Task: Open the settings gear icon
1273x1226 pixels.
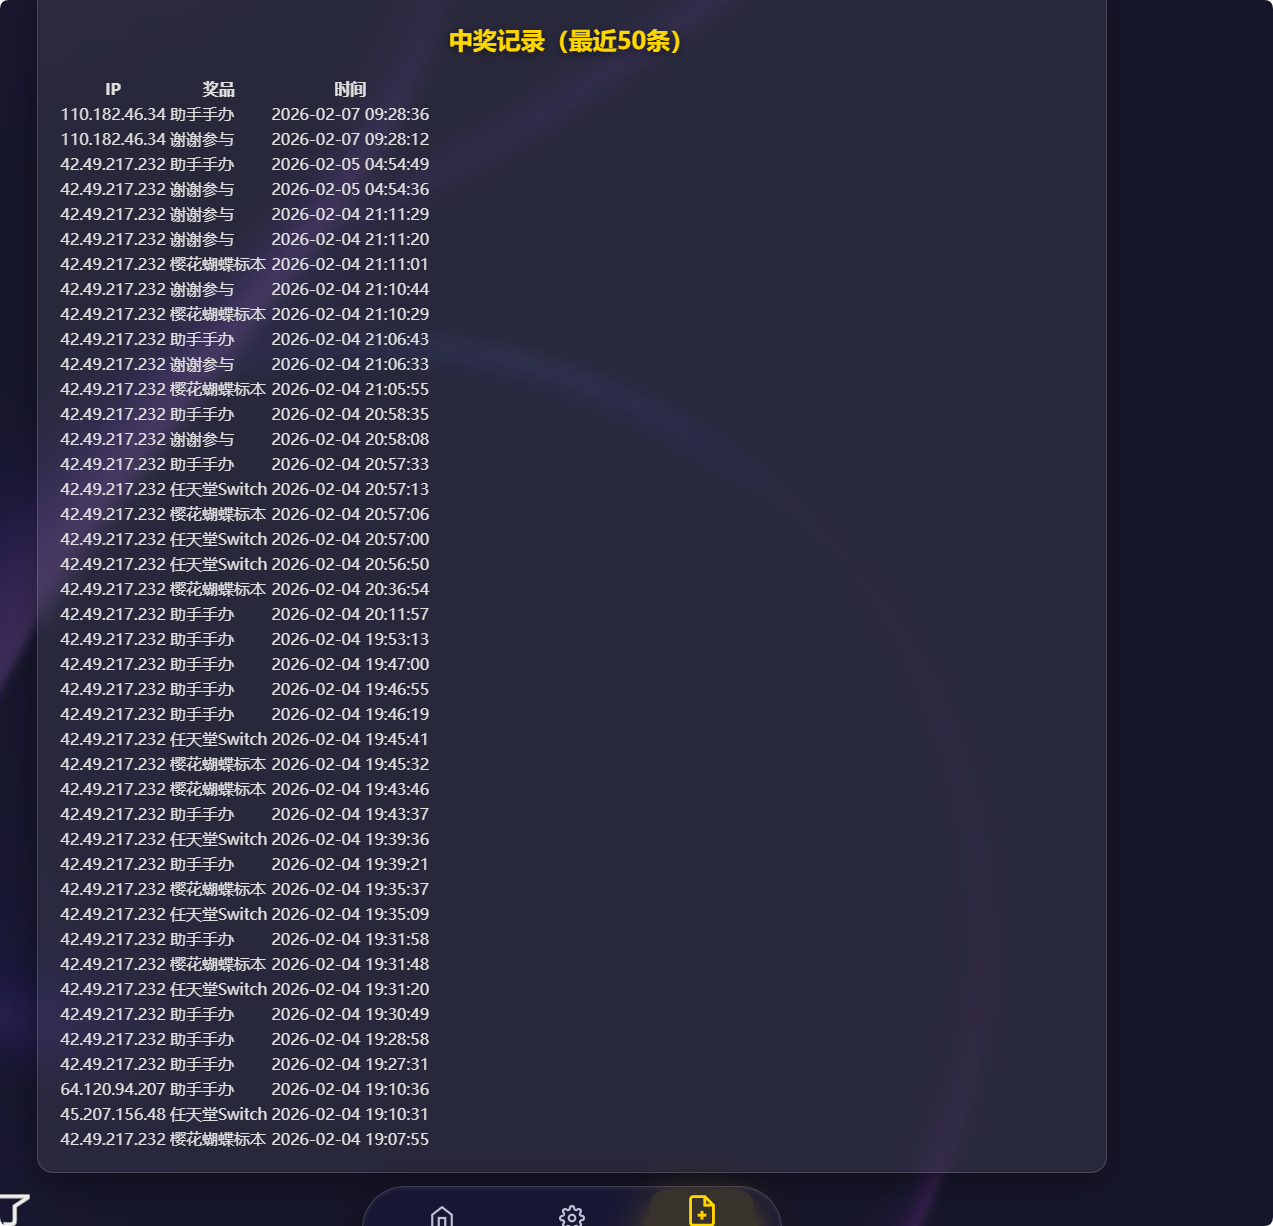Action: pos(572,1215)
